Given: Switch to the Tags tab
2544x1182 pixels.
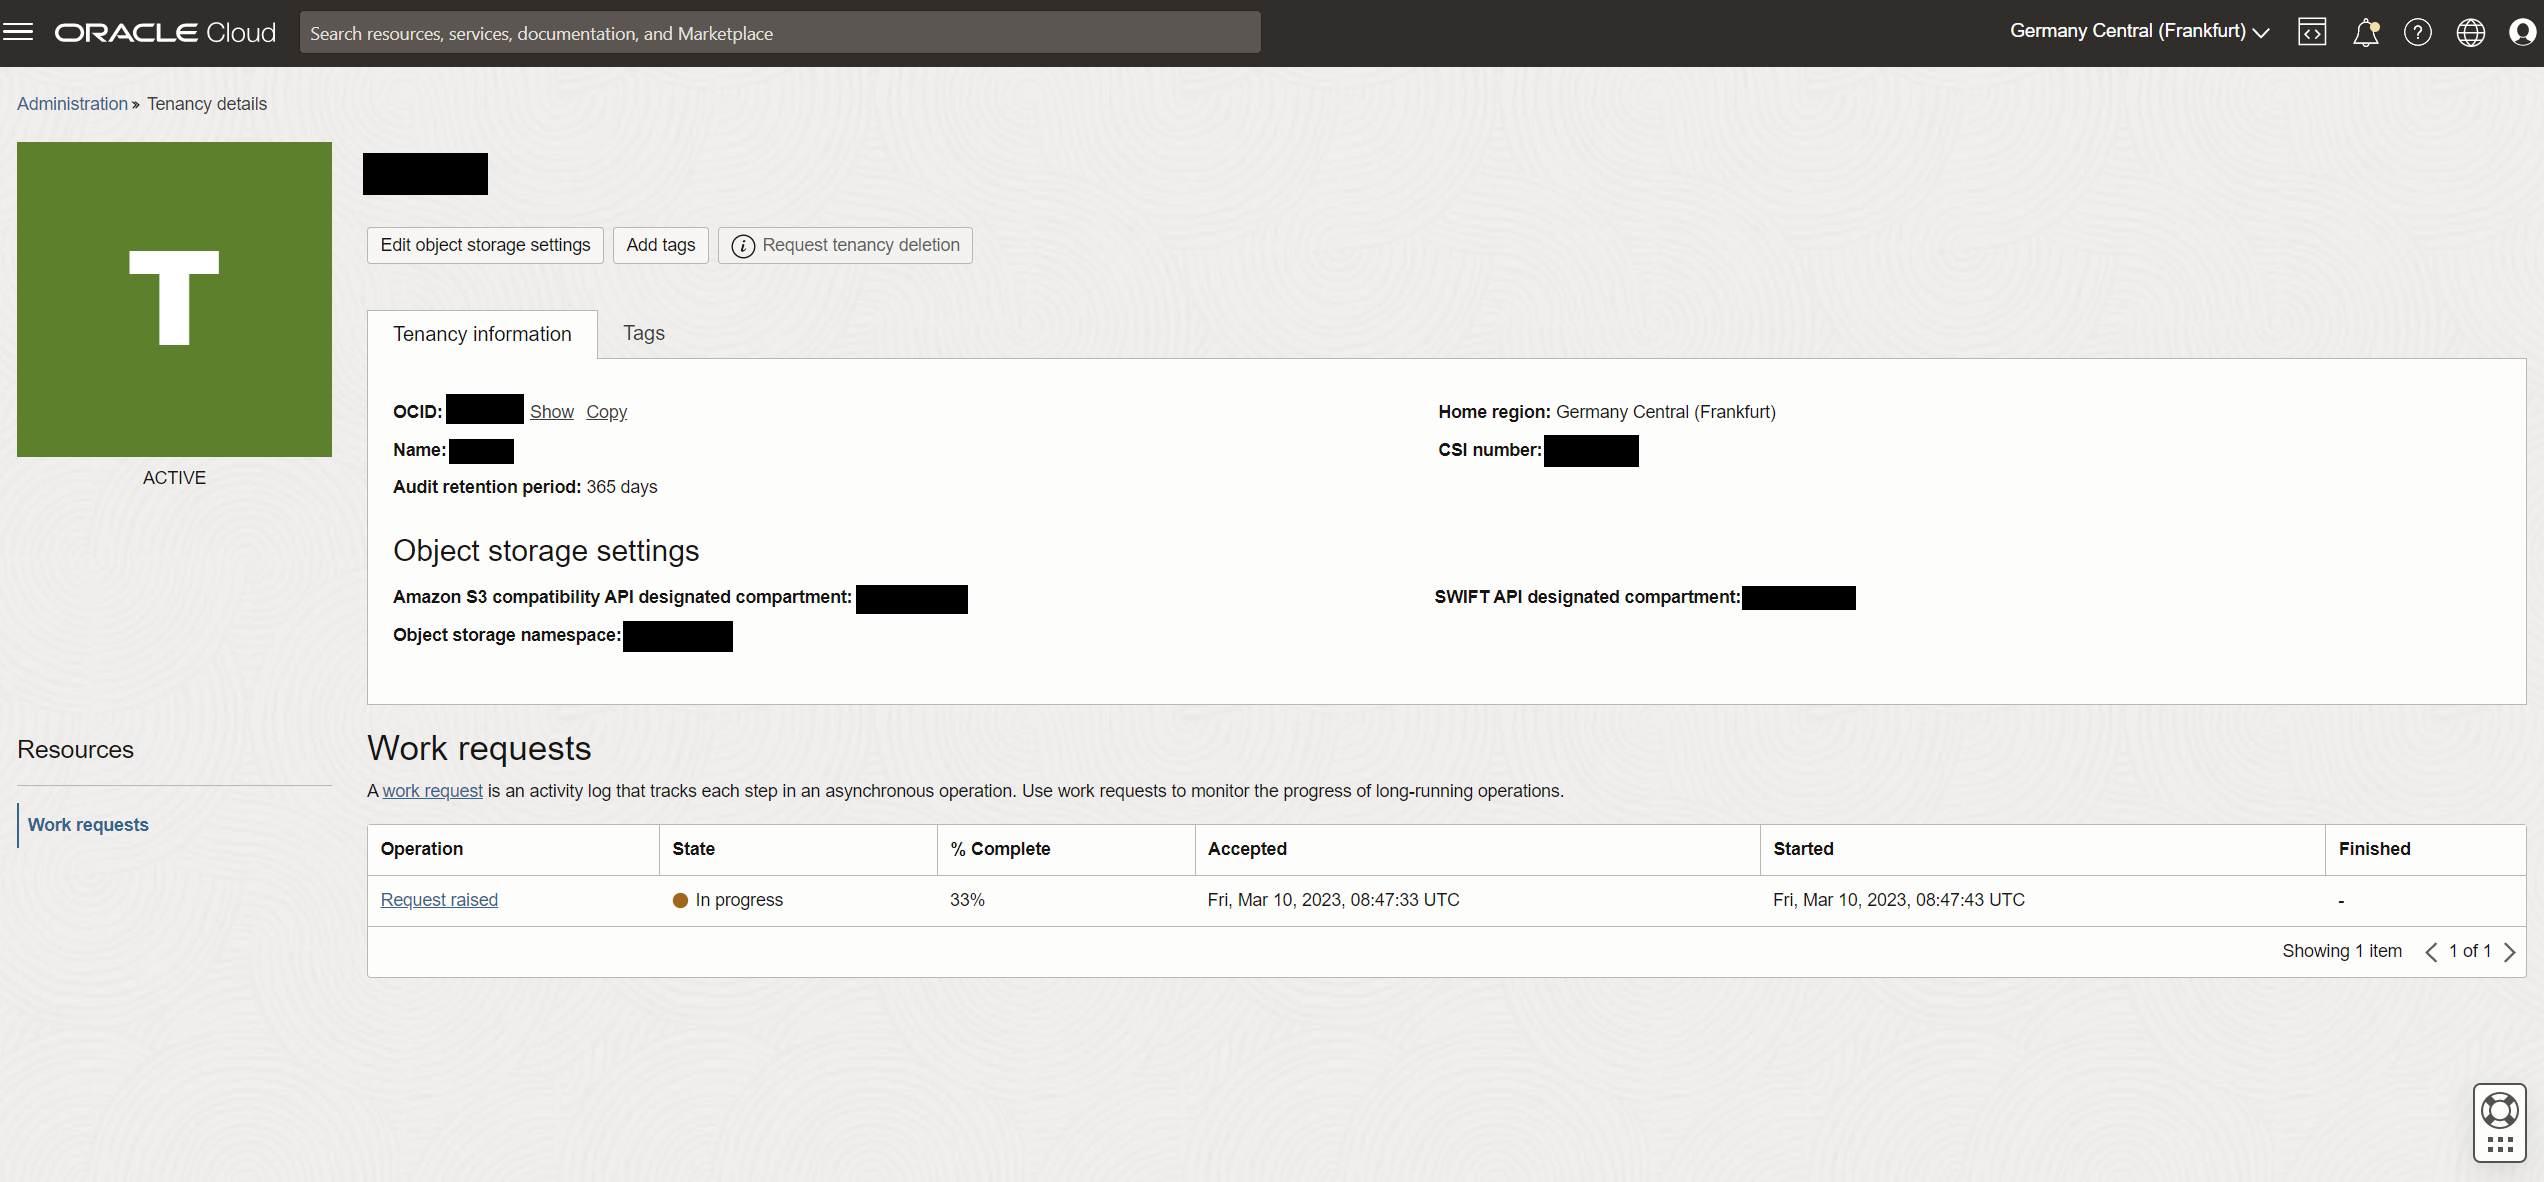Looking at the screenshot, I should [643, 333].
